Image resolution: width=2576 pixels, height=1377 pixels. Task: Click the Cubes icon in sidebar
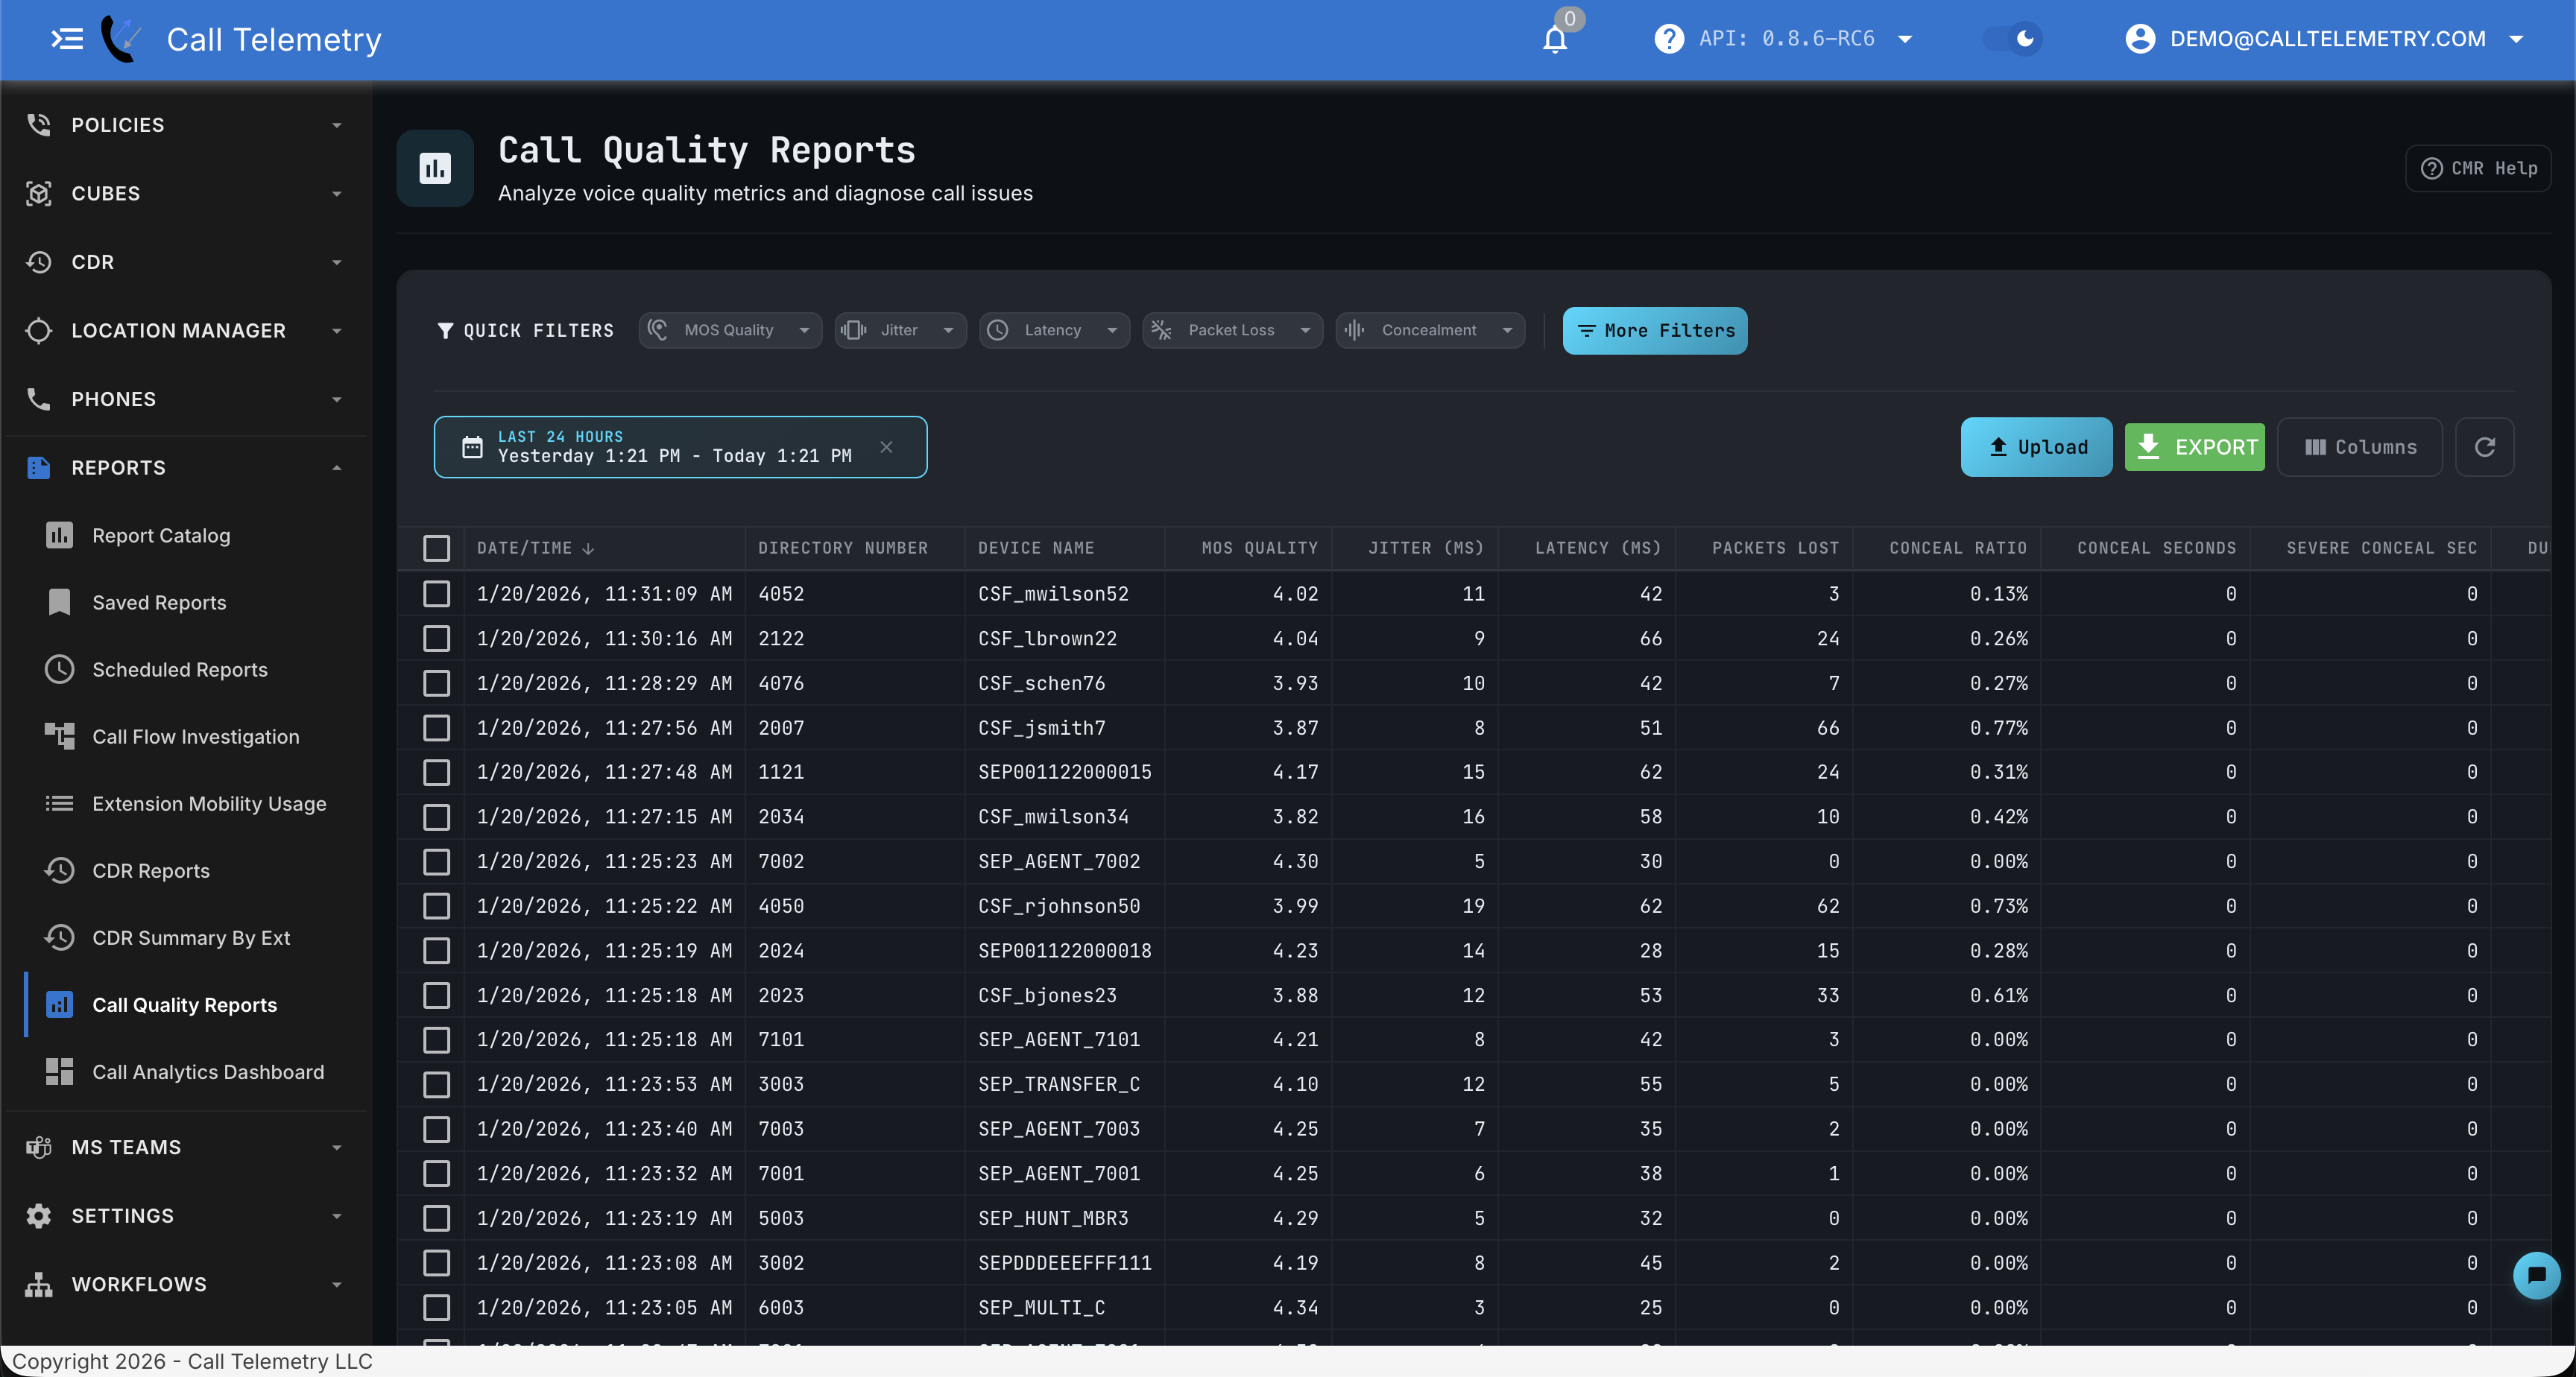(39, 193)
